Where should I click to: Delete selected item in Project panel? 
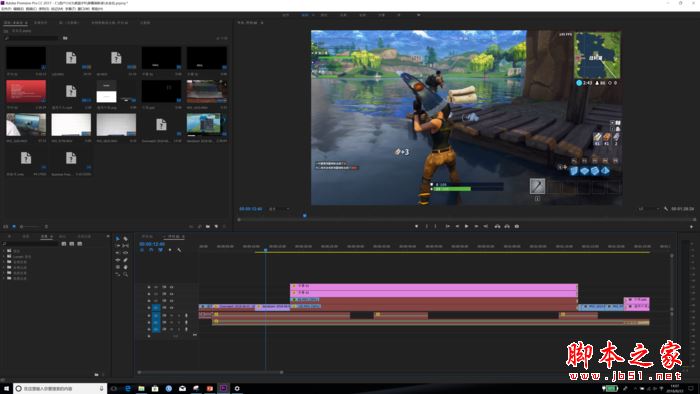(x=225, y=227)
